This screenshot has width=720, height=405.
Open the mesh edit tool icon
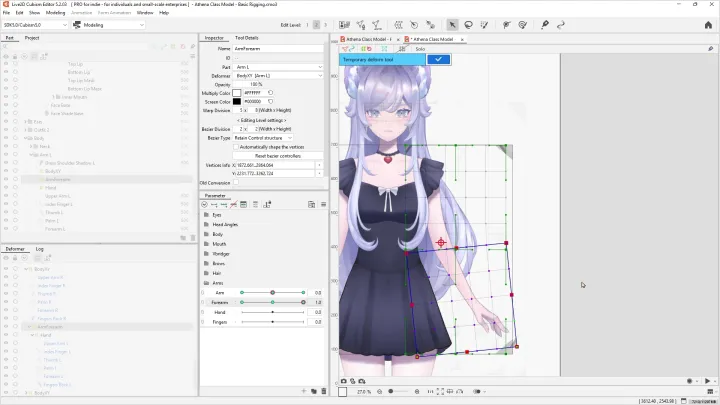coord(361,25)
